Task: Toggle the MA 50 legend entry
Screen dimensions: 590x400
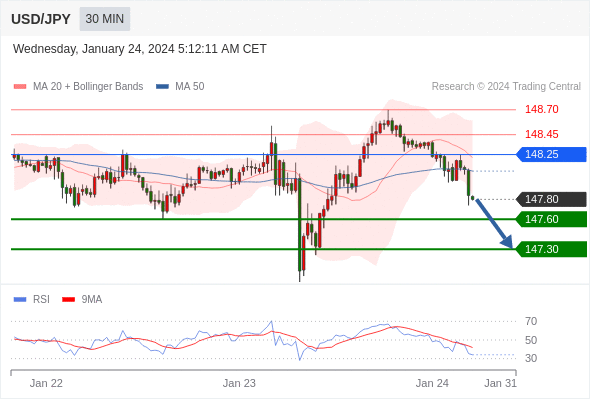Action: pyautogui.click(x=180, y=87)
